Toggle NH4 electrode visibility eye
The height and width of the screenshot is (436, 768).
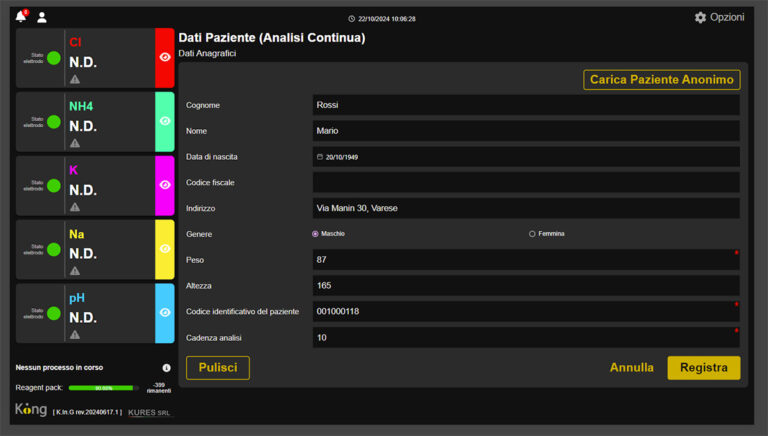pos(165,121)
